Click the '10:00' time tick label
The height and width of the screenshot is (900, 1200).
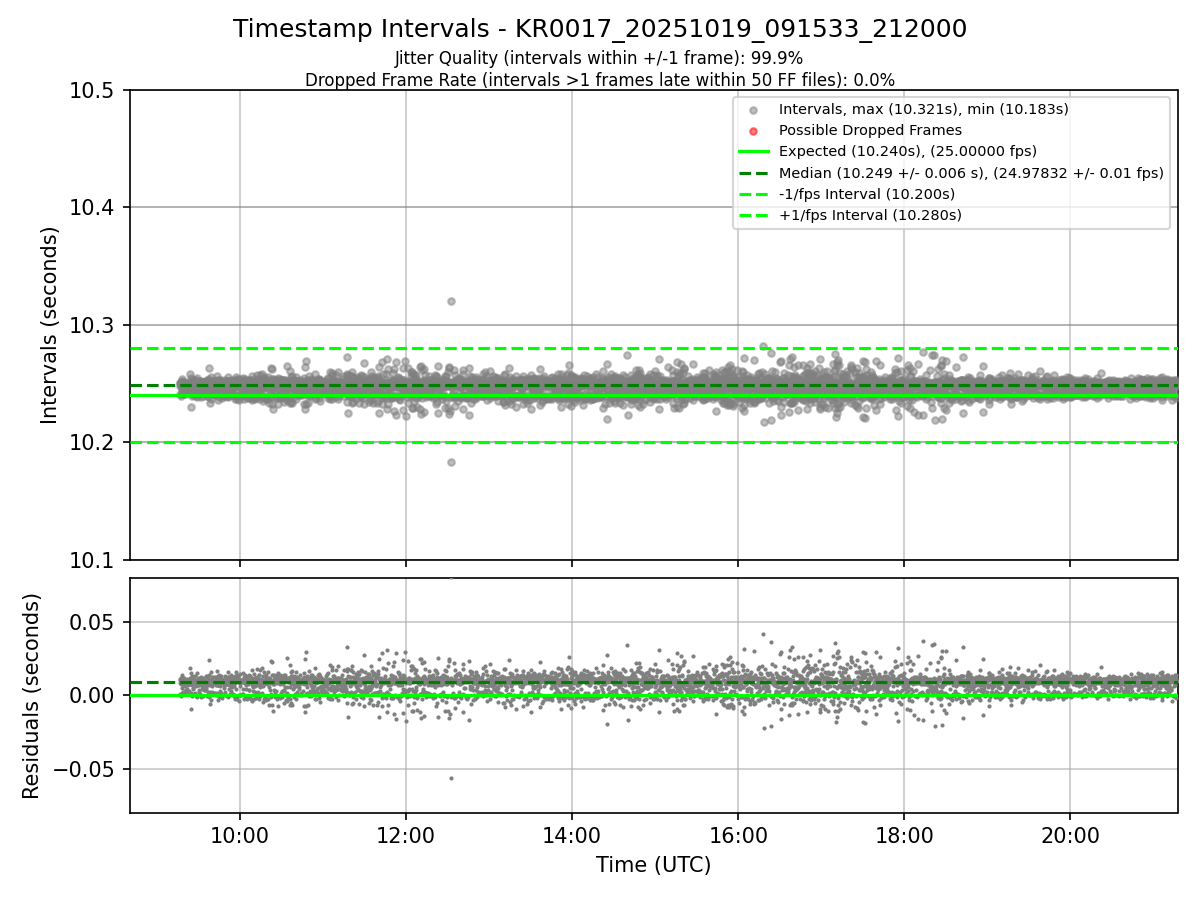coord(239,834)
